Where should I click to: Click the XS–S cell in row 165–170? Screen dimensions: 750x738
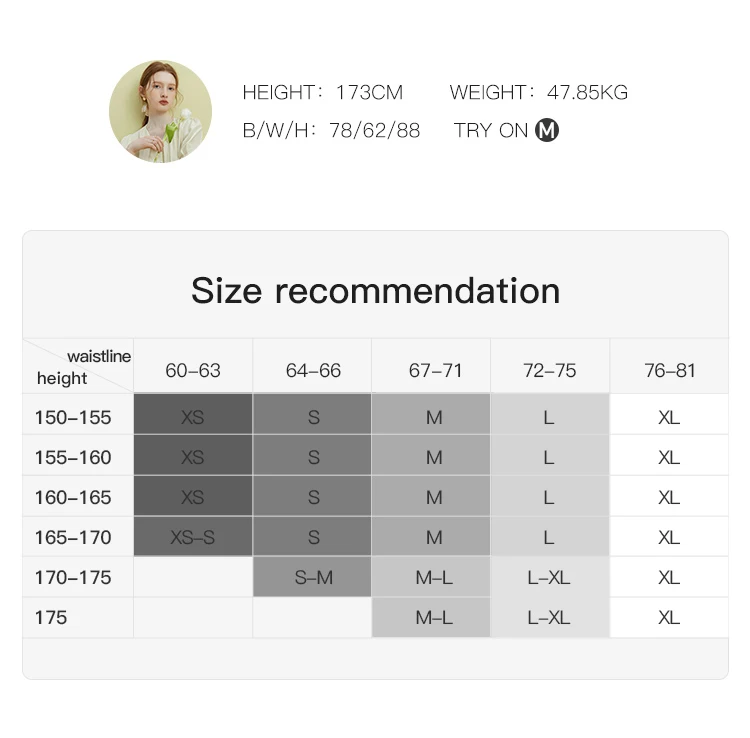[193, 537]
